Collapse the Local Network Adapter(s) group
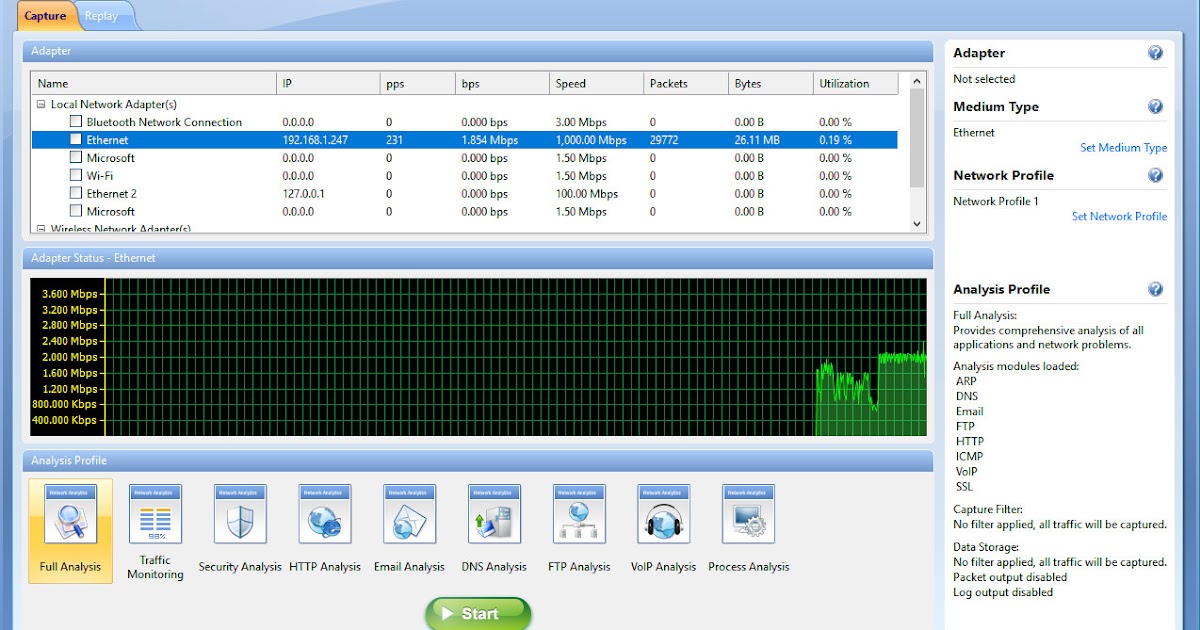The width and height of the screenshot is (1200, 630). click(41, 104)
